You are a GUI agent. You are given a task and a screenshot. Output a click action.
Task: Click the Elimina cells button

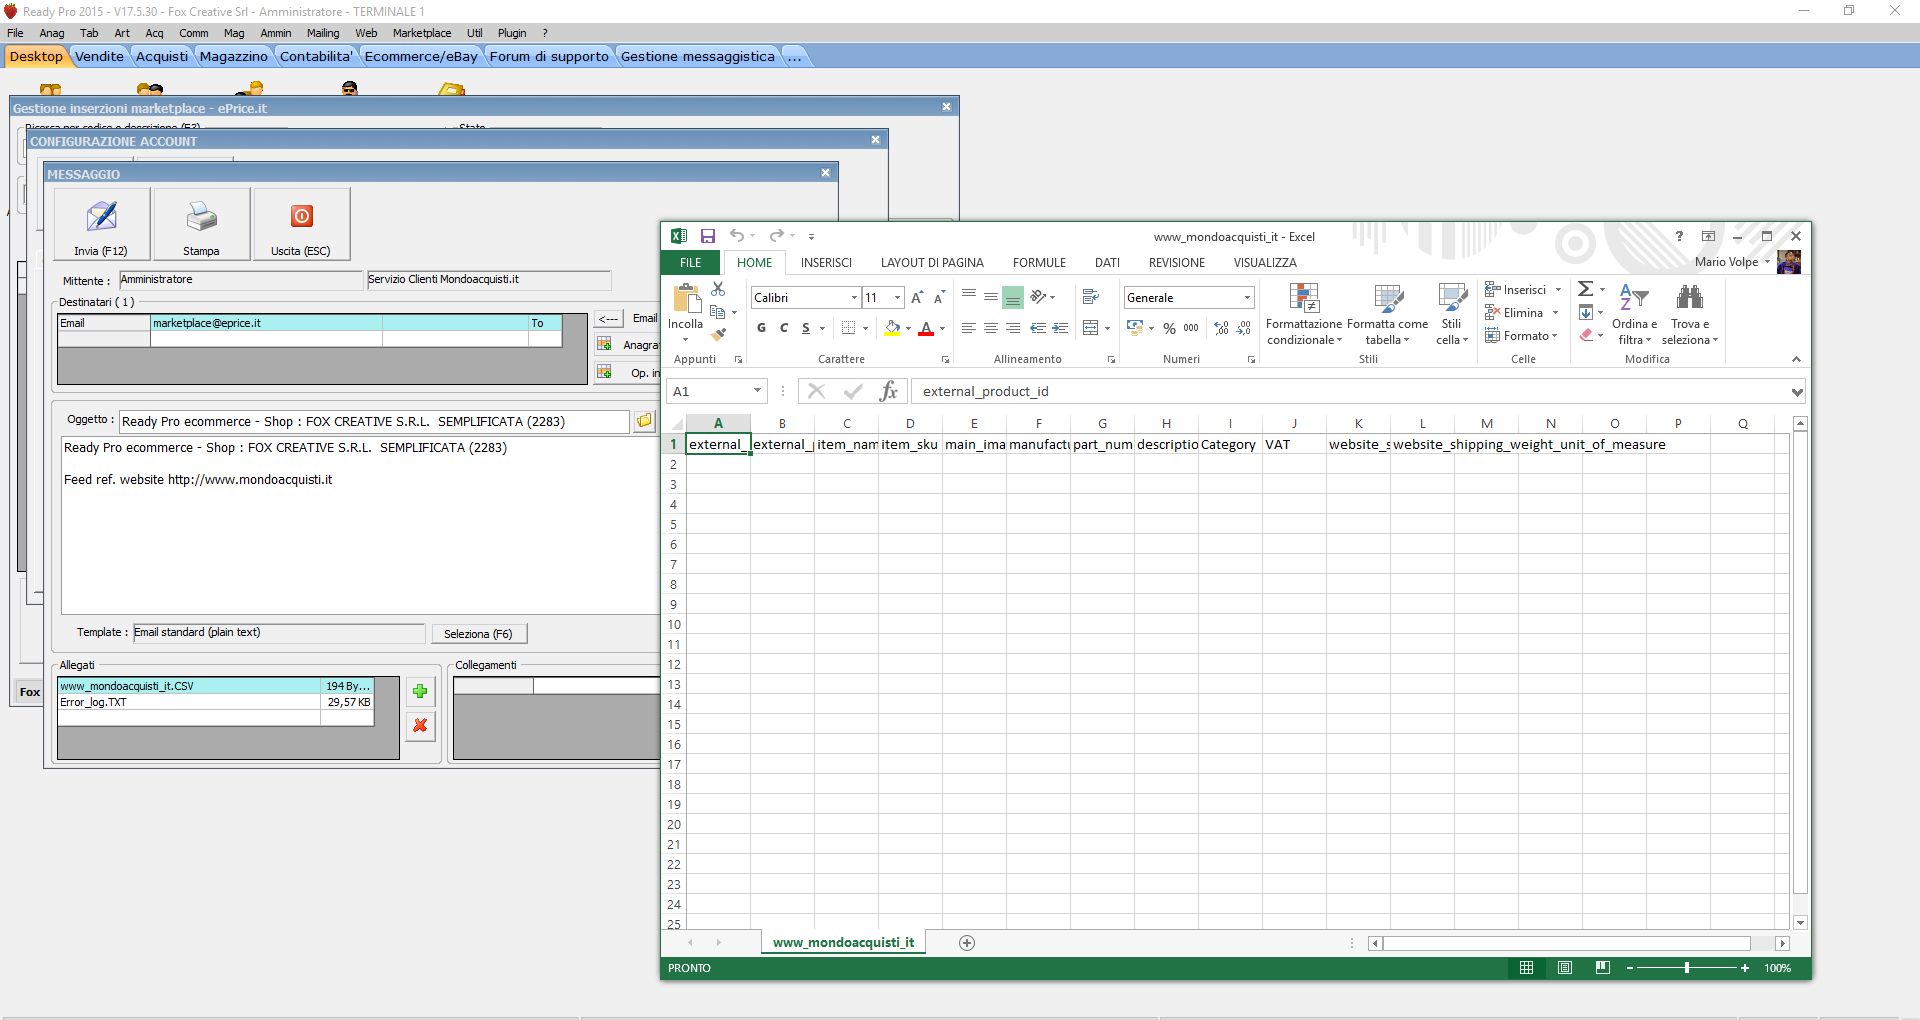tap(1521, 313)
